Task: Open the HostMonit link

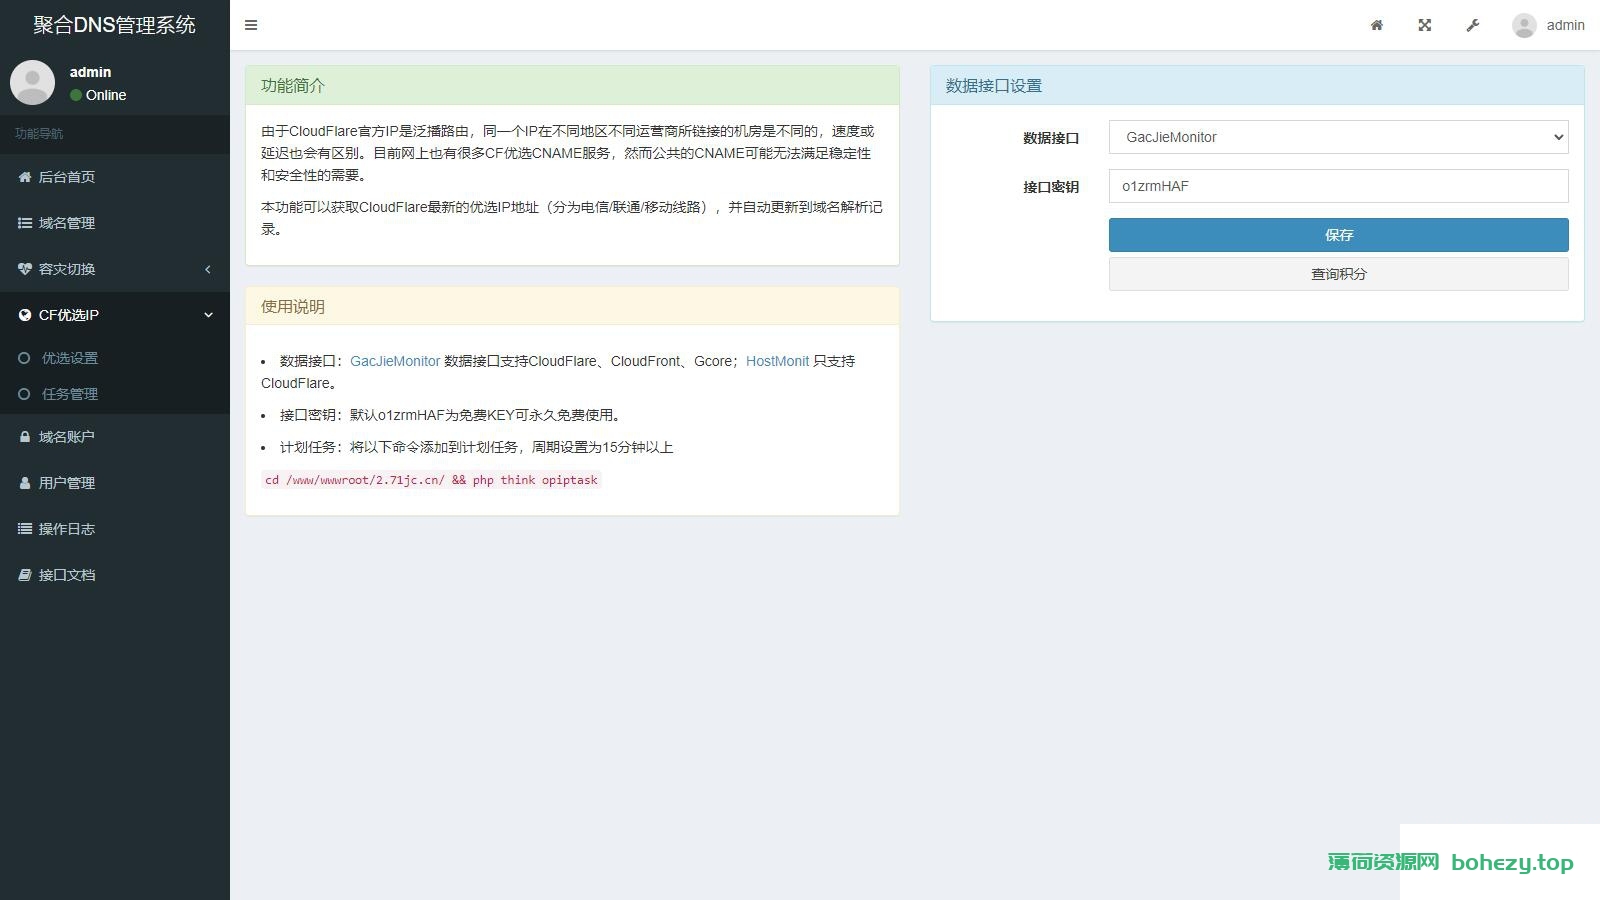Action: [777, 361]
